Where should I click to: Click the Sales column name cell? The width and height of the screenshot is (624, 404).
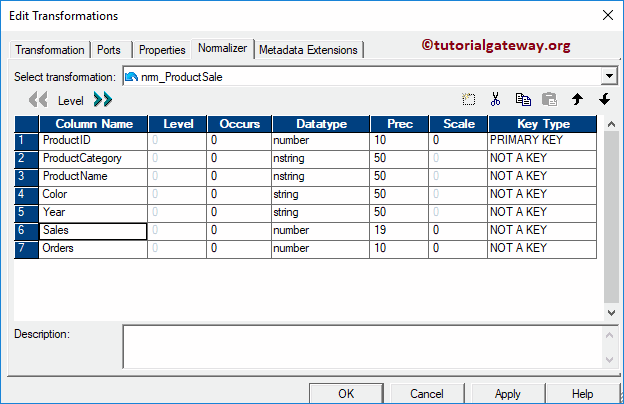[94, 231]
